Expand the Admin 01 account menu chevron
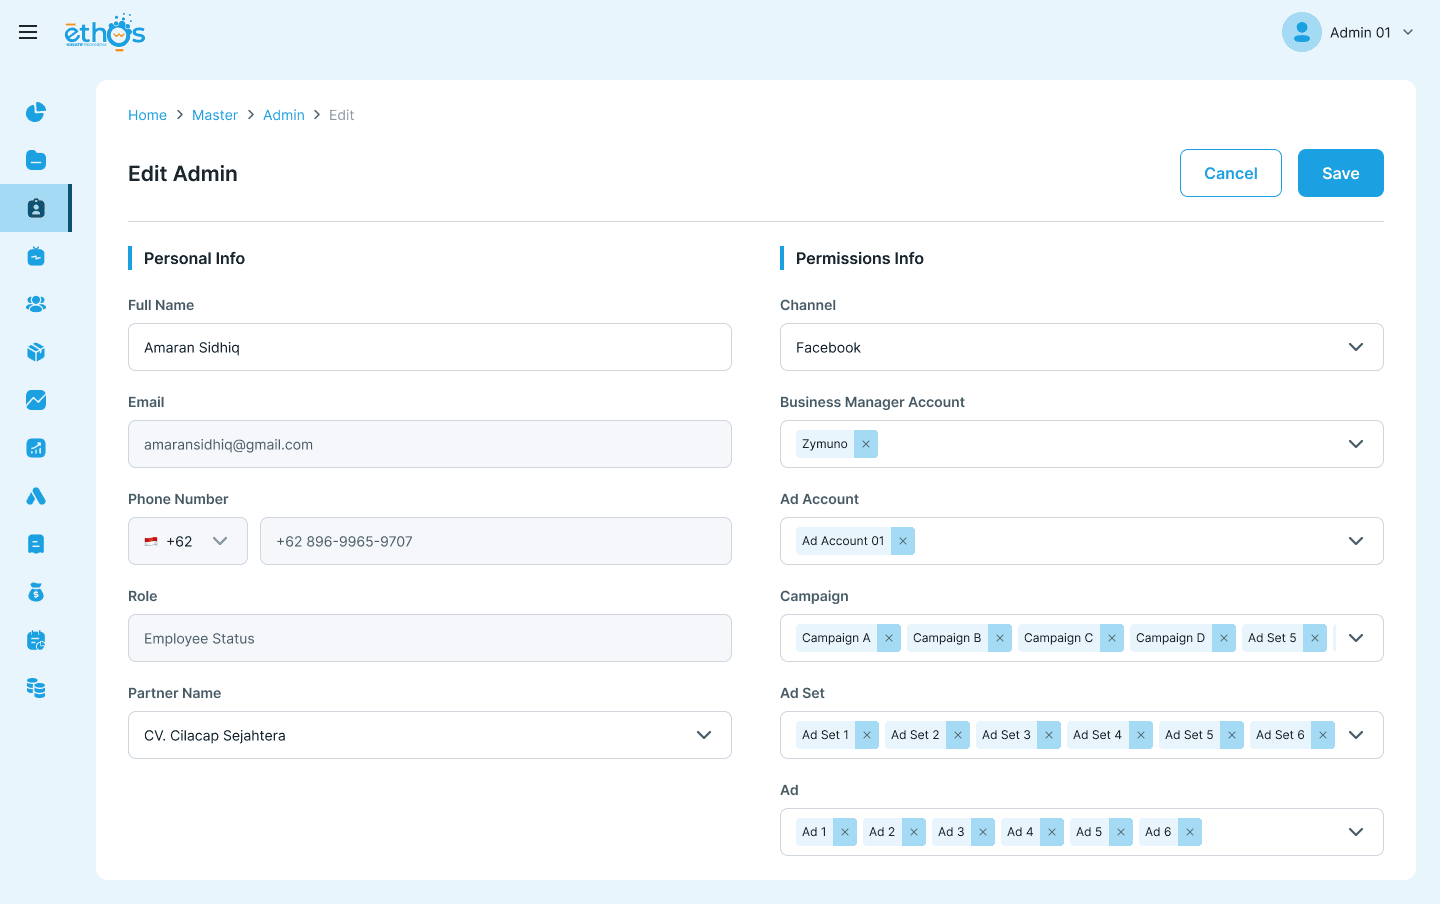The height and width of the screenshot is (904, 1440). [x=1408, y=32]
